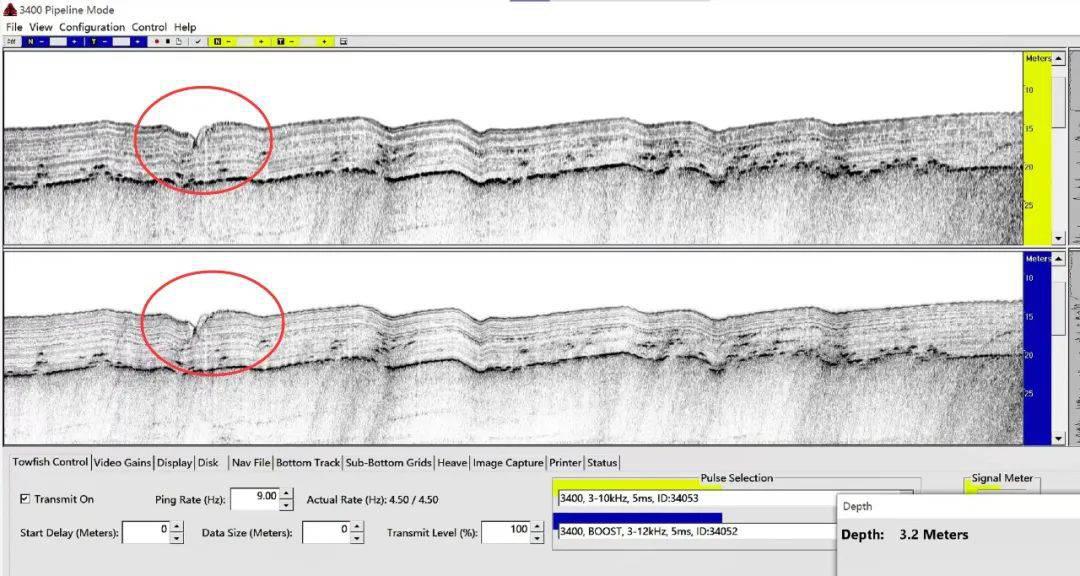Click the checkmark icon in toolbar
The height and width of the screenshot is (576, 1080).
pyautogui.click(x=198, y=42)
